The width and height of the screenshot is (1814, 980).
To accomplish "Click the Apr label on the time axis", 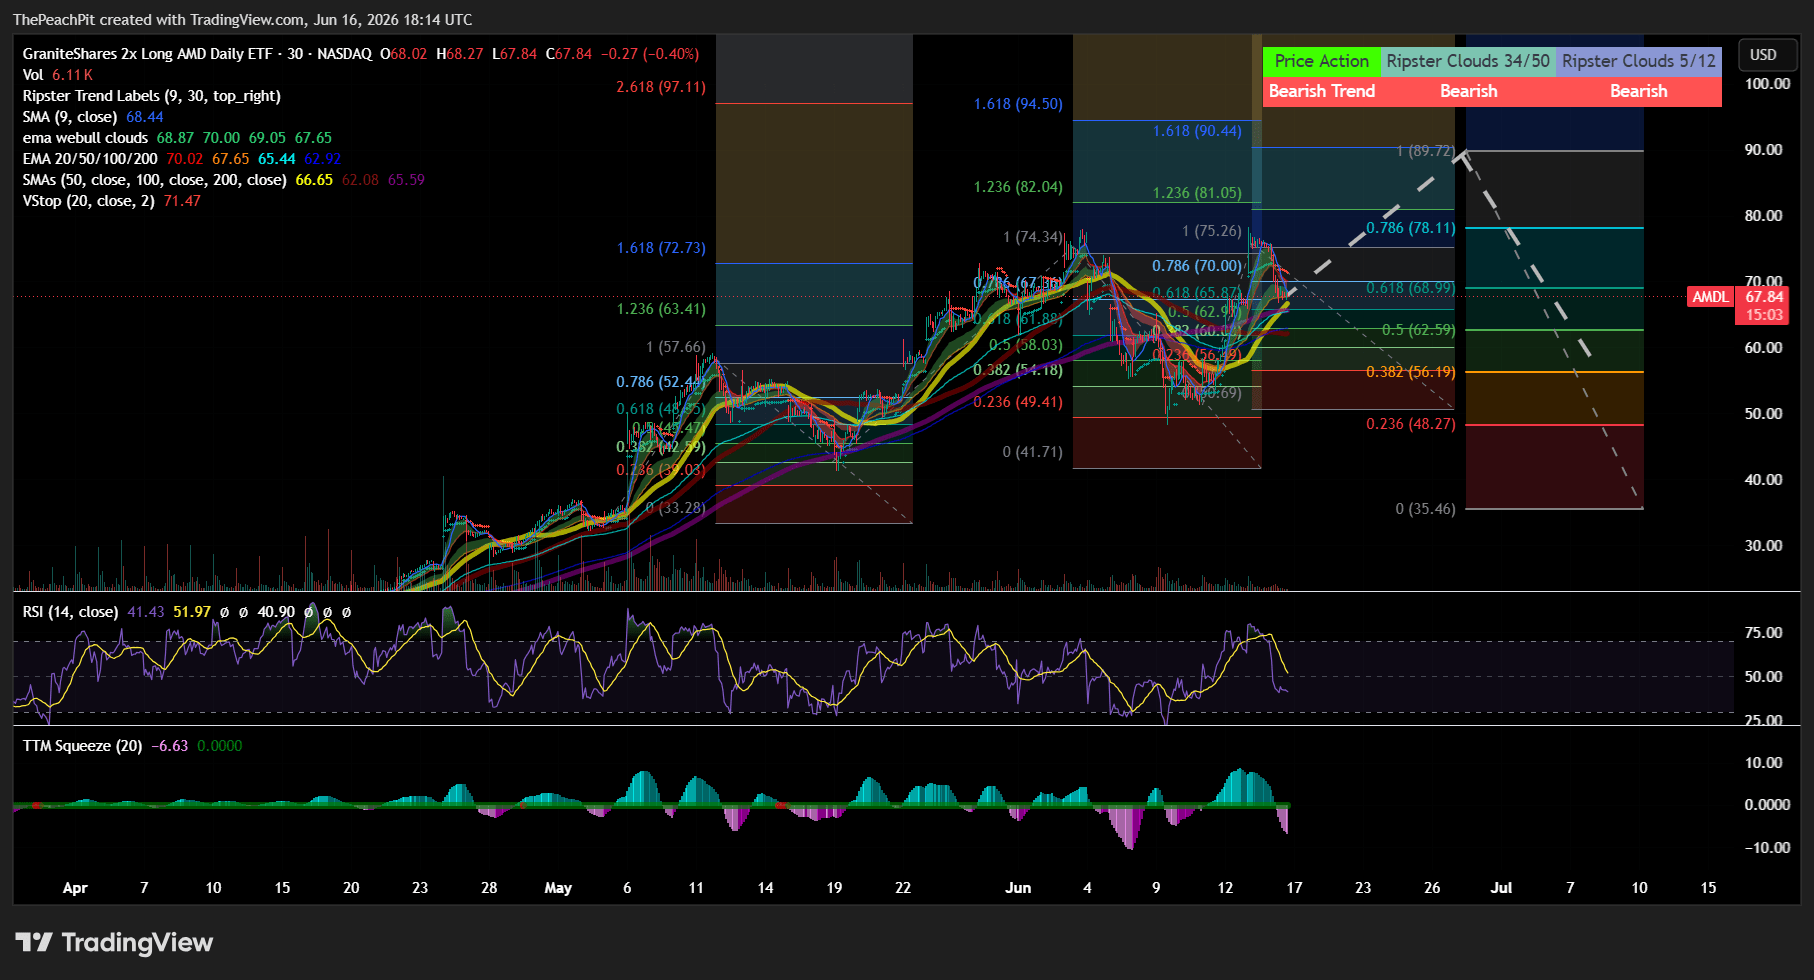I will [x=75, y=888].
